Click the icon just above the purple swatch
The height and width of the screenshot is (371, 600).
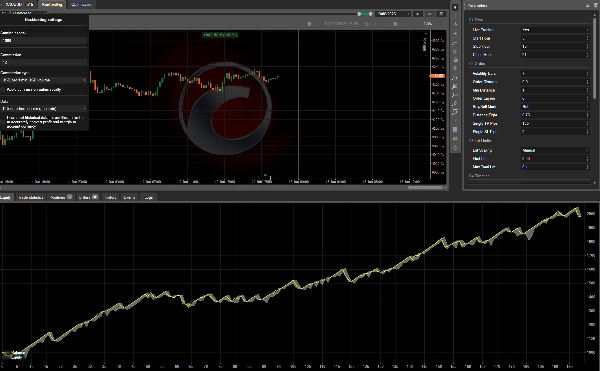[x=455, y=121]
